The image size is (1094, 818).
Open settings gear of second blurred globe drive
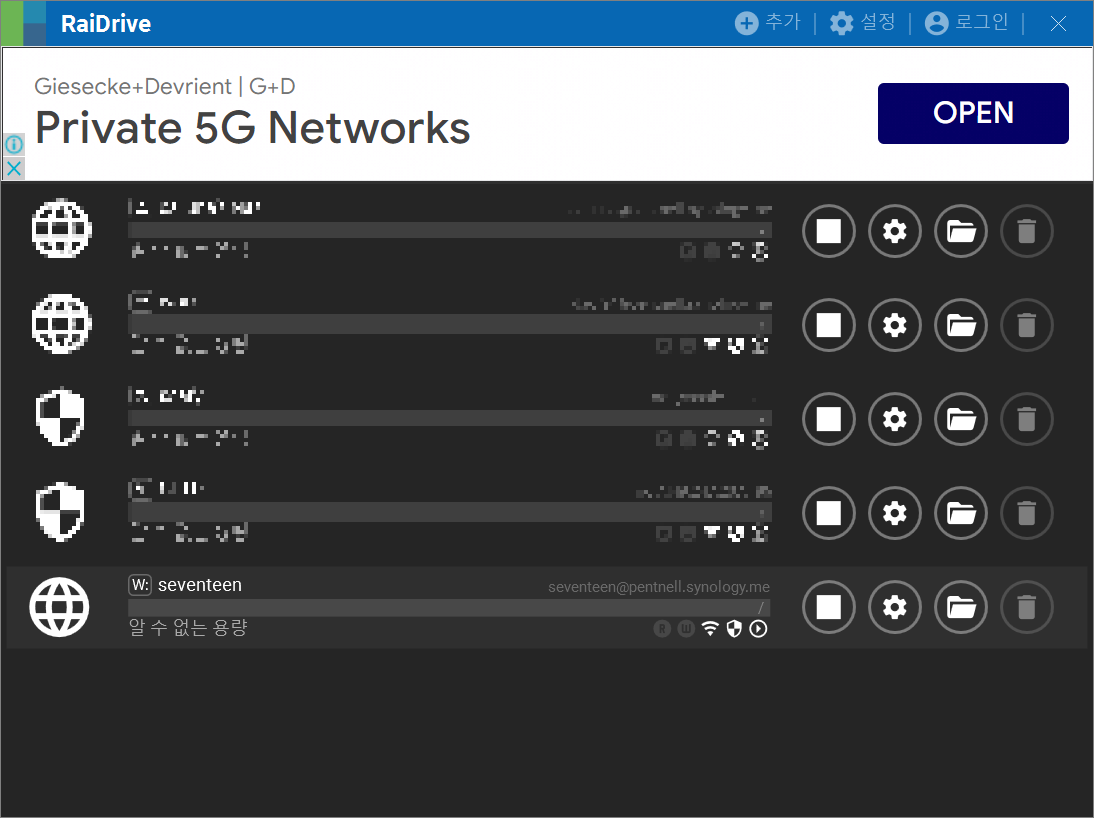(894, 325)
